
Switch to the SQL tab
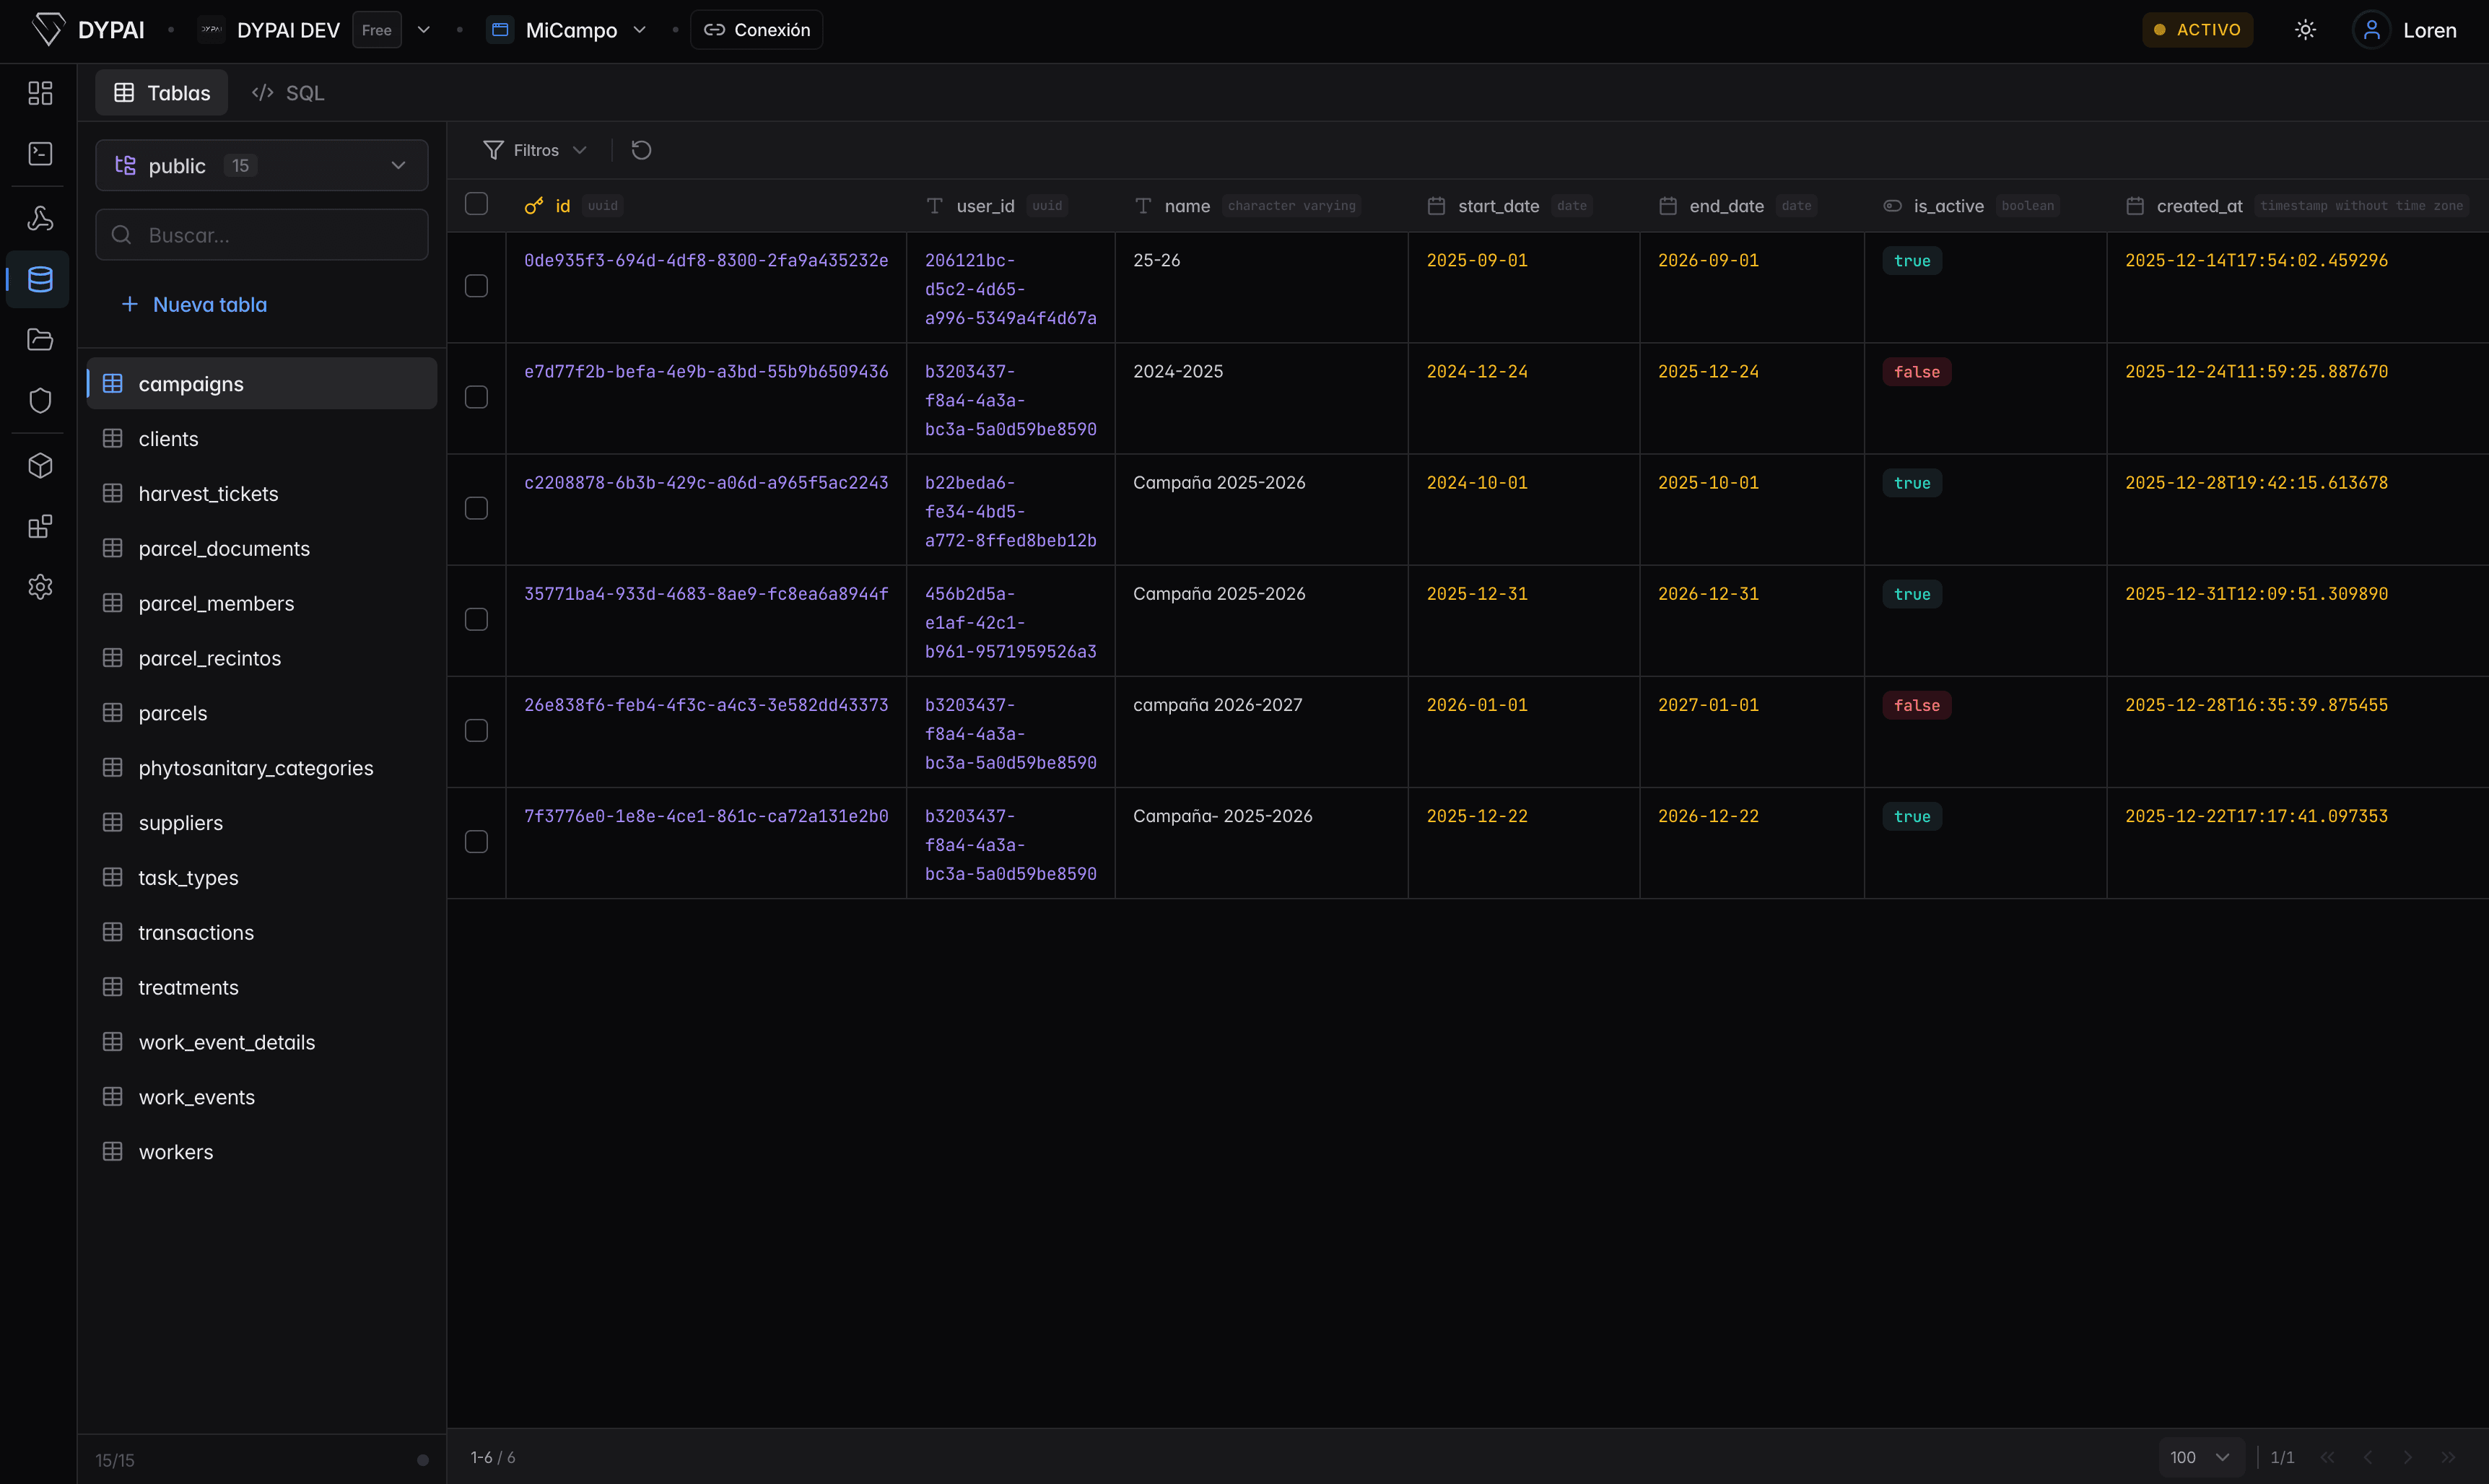click(x=288, y=93)
